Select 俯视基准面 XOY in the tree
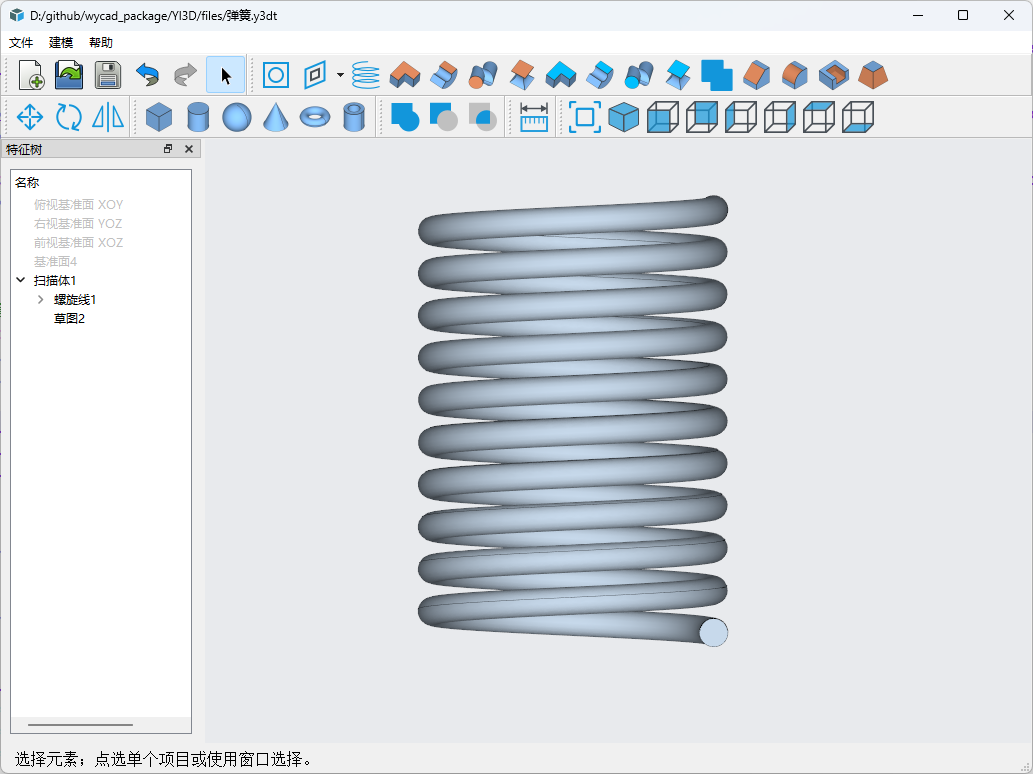This screenshot has width=1033, height=774. pos(78,205)
